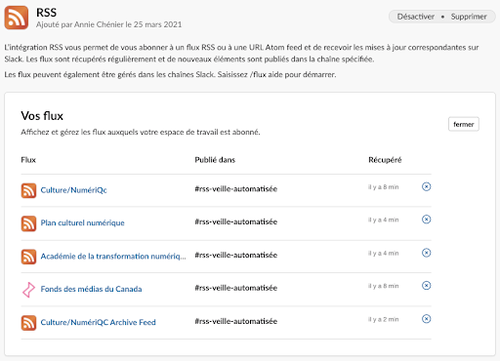Click channel name in Académie row
500x361 pixels.
click(x=236, y=255)
